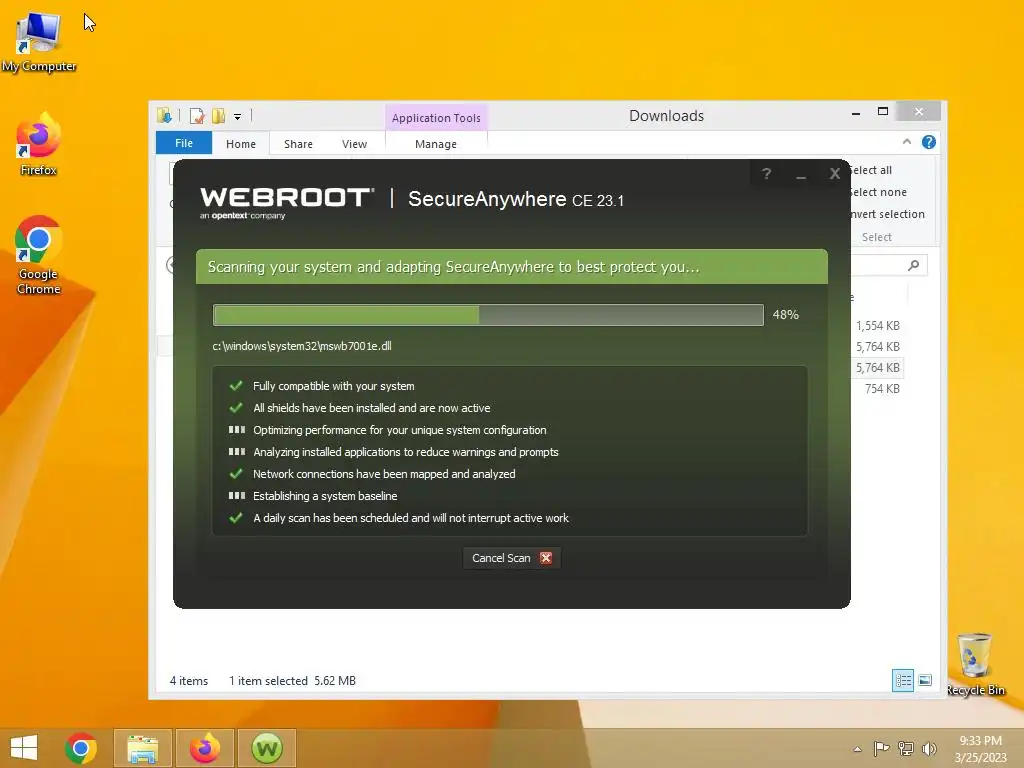This screenshot has height=768, width=1024.
Task: Click '1 item selected 5.62 MB' status text
Action: (293, 680)
